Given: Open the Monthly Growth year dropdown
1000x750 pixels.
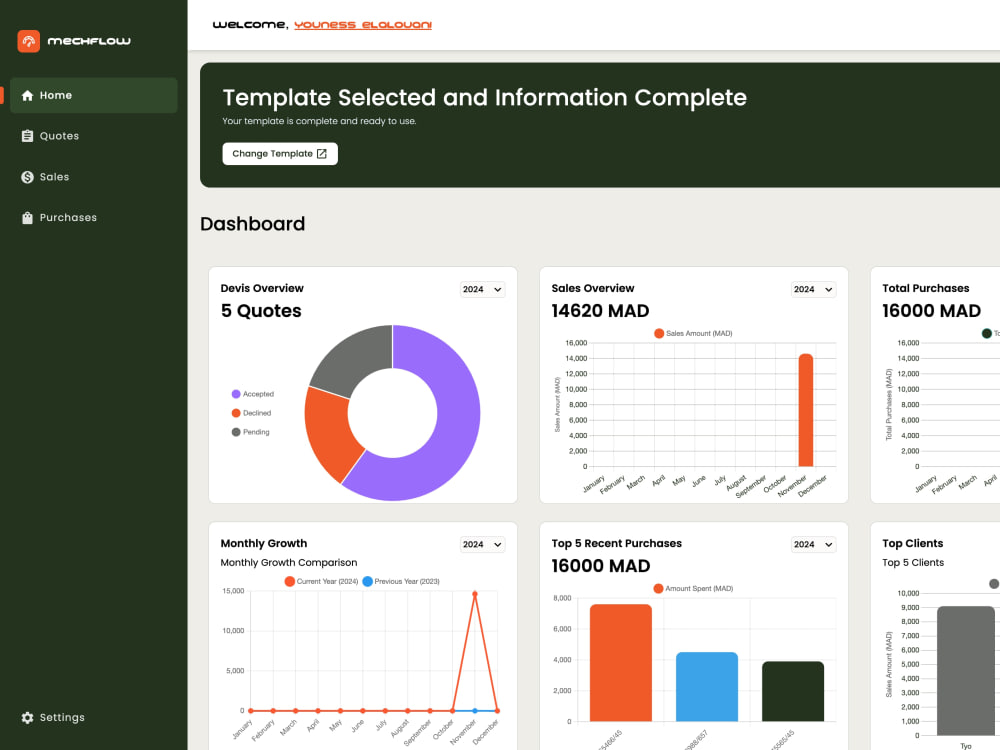Looking at the screenshot, I should [x=482, y=545].
